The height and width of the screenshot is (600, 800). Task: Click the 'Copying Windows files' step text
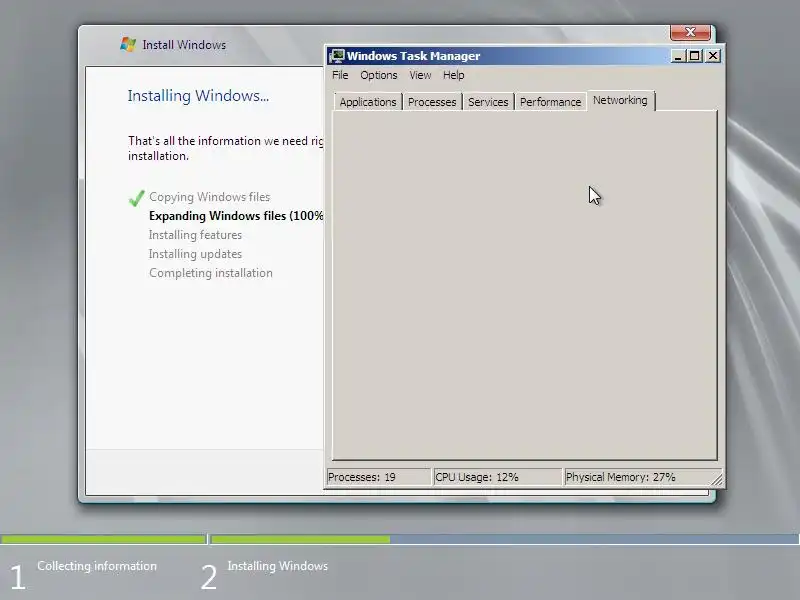(210, 197)
